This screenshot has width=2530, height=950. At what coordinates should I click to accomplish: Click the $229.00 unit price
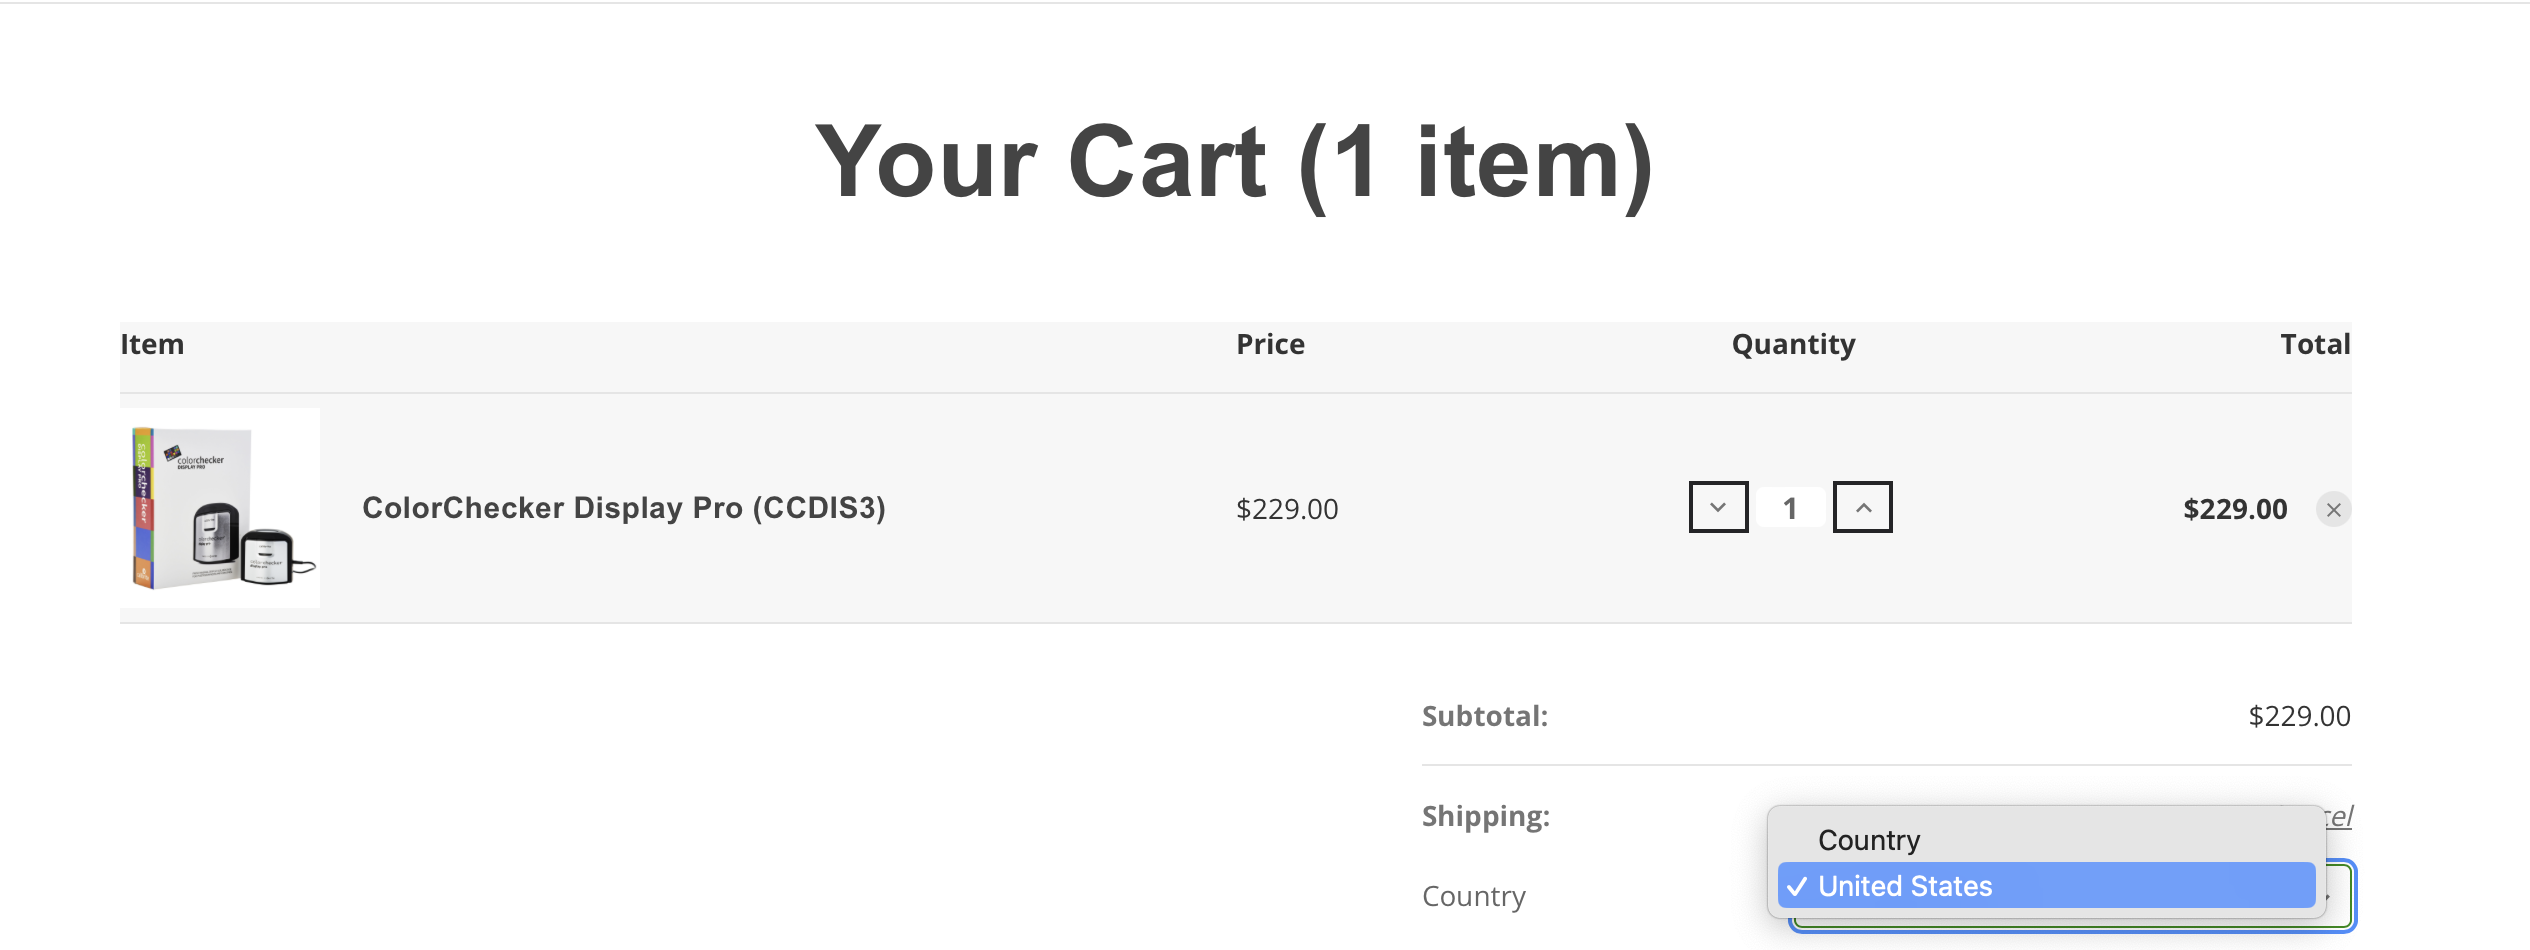pyautogui.click(x=1287, y=509)
